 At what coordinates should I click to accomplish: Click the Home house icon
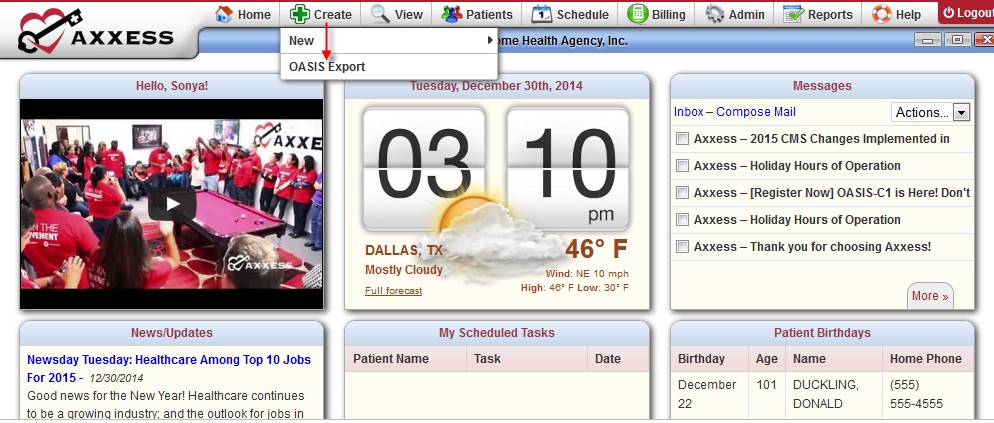pyautogui.click(x=224, y=14)
